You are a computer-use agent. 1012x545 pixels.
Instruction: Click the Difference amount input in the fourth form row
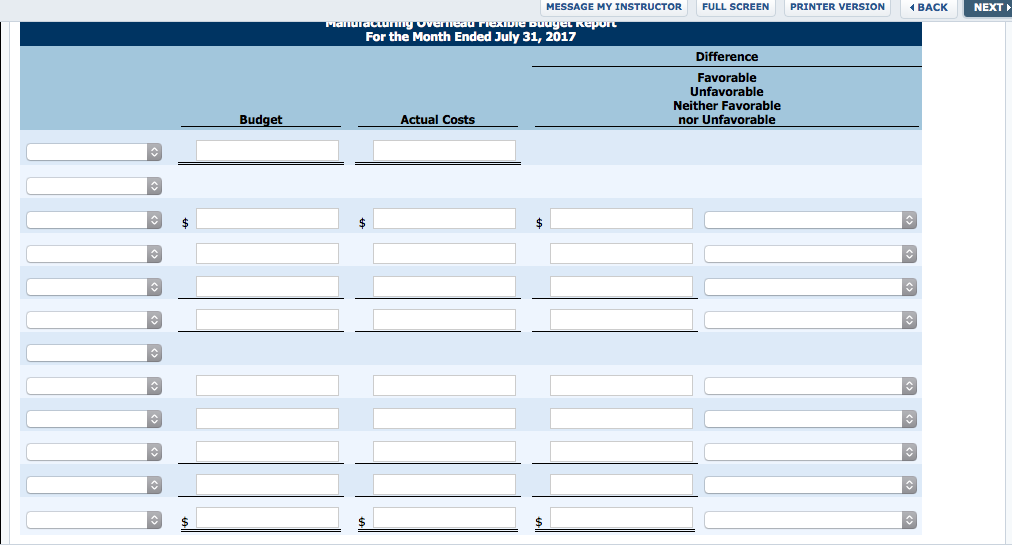pos(621,253)
